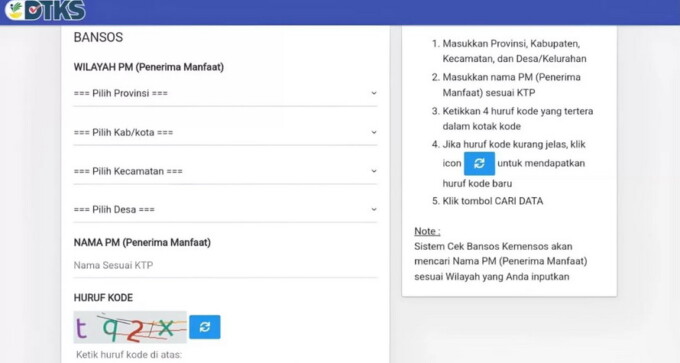The width and height of the screenshot is (680, 363).
Task: Refresh the captcha with the blue reload button
Action: (205, 327)
